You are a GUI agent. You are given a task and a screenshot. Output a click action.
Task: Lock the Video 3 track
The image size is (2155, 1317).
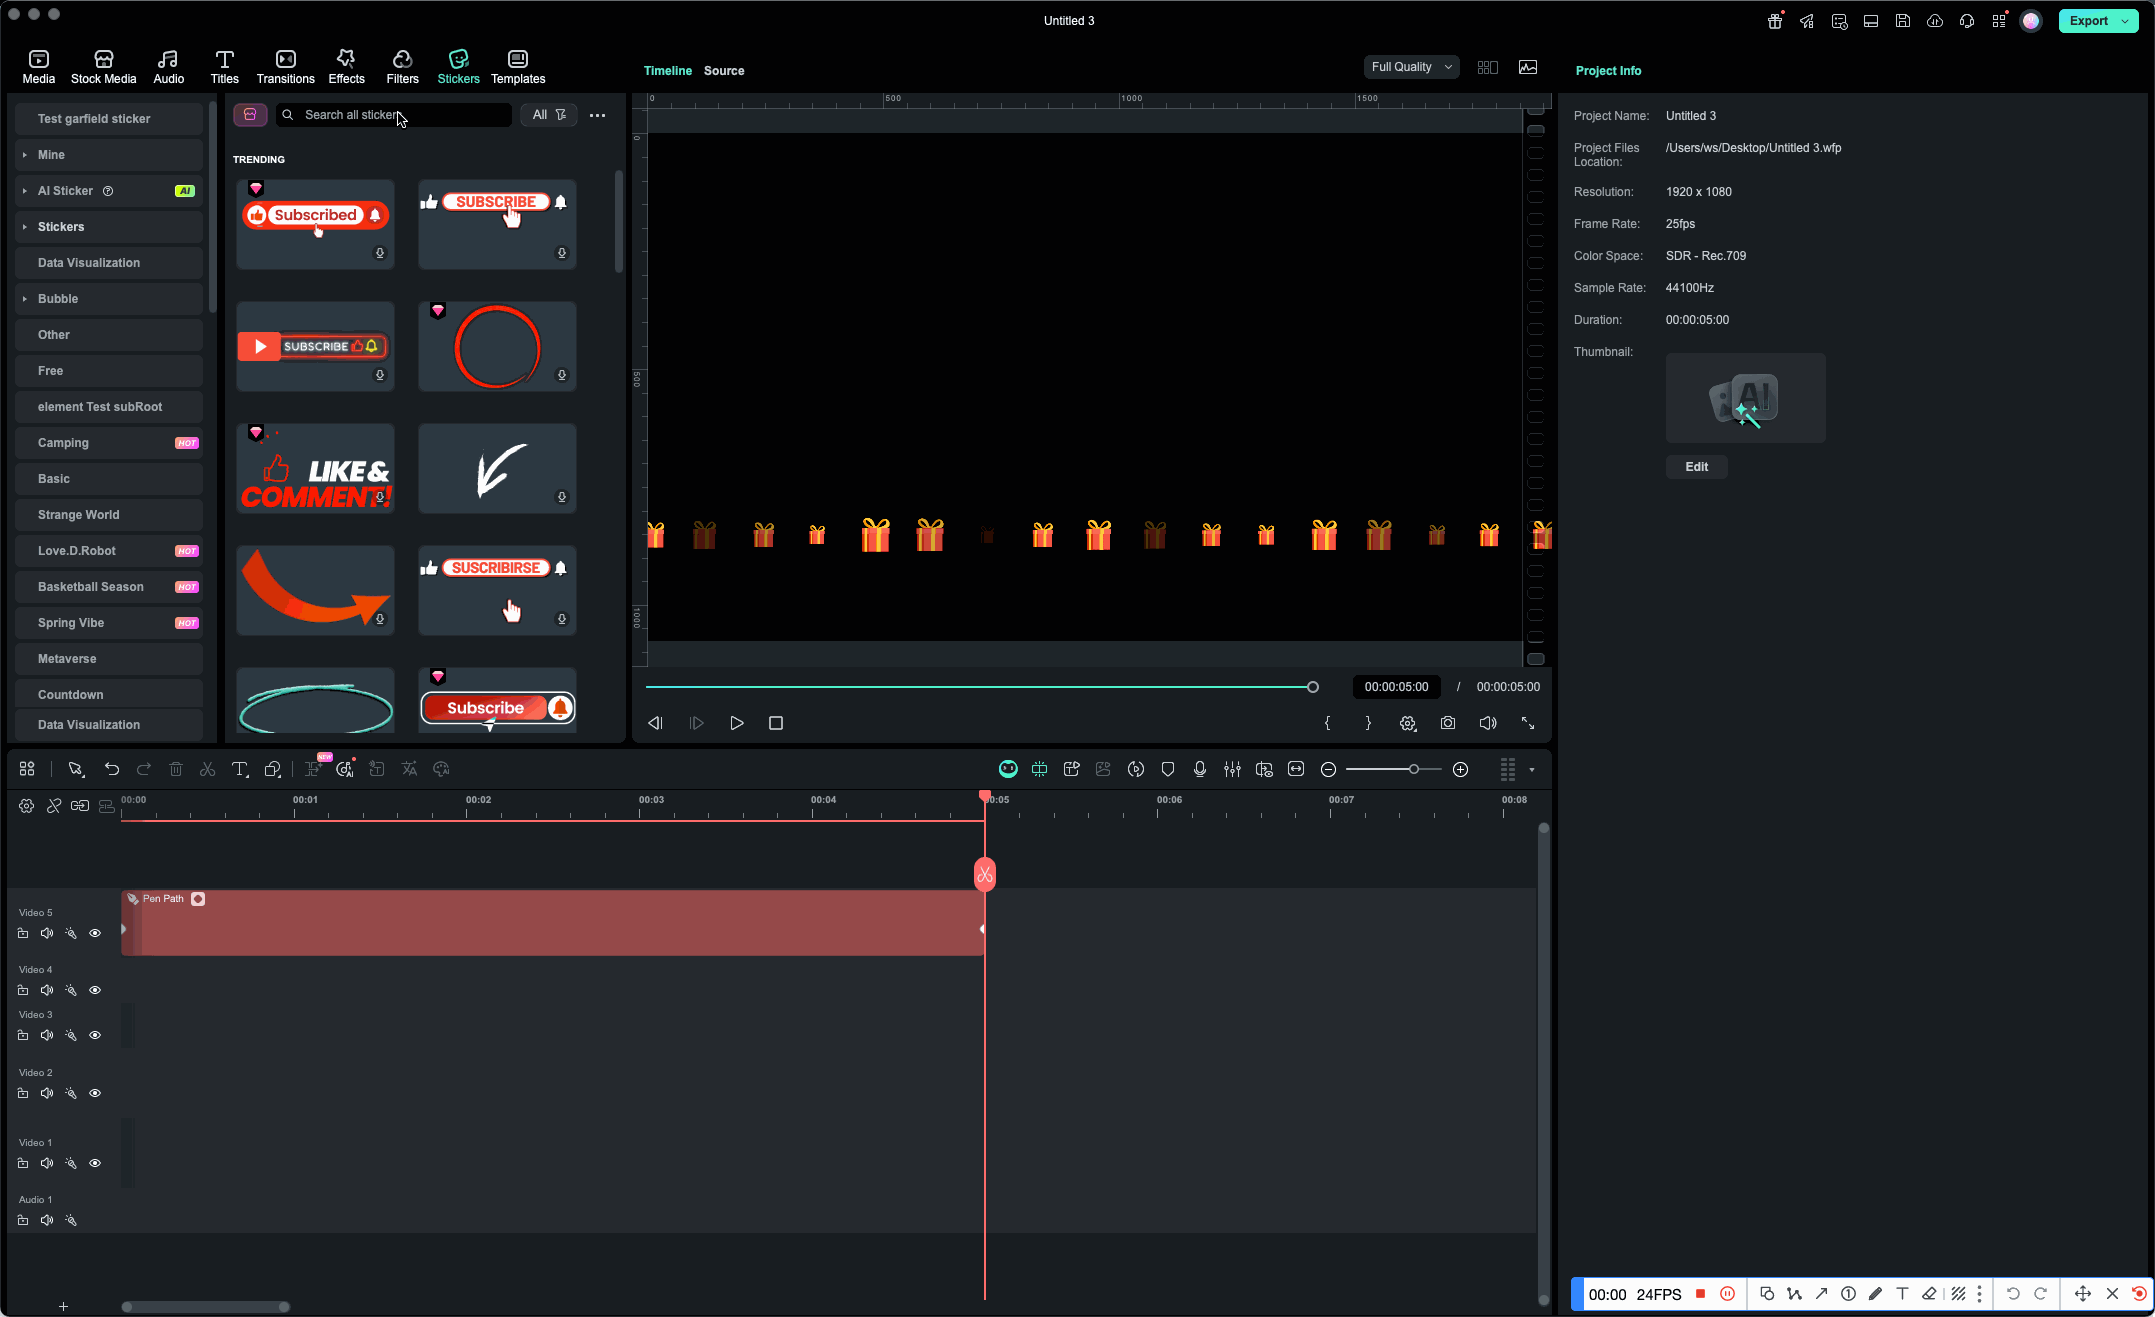(x=23, y=1035)
